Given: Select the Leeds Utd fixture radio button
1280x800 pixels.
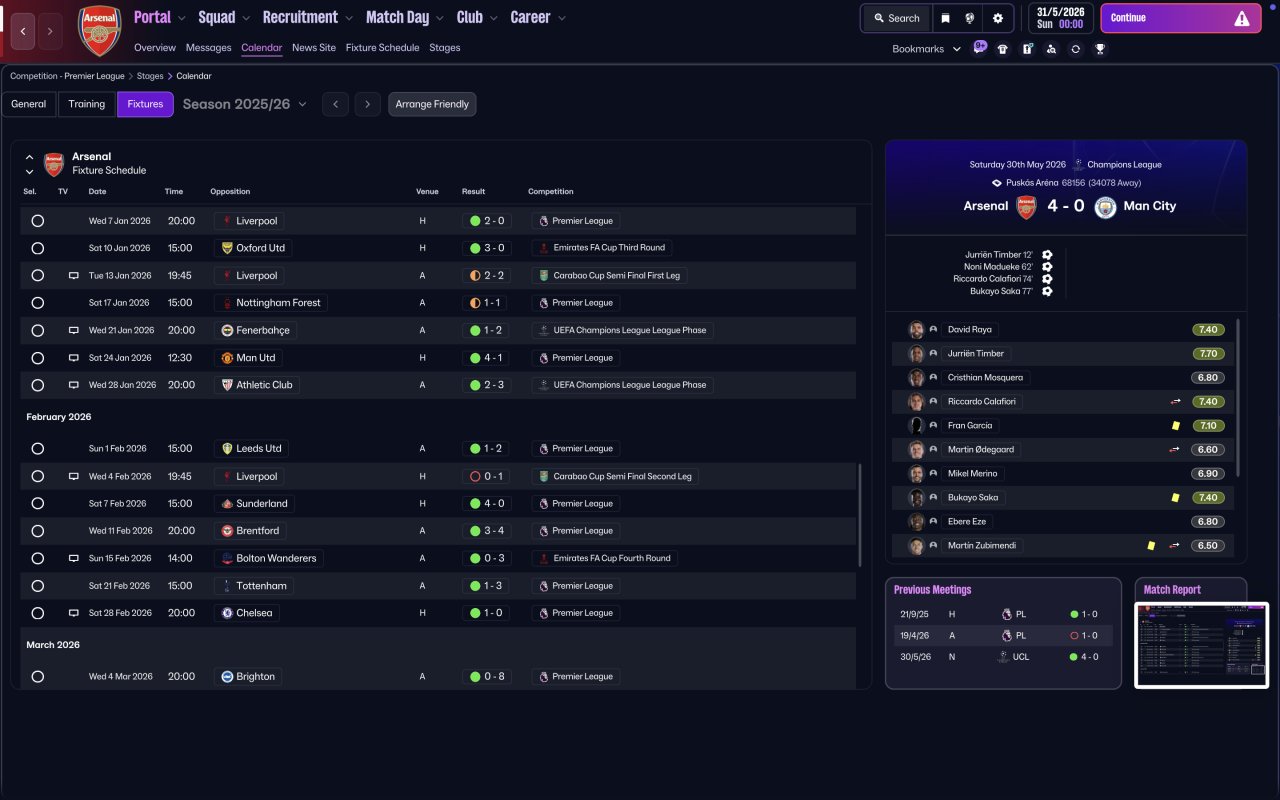Looking at the screenshot, I should point(38,449).
